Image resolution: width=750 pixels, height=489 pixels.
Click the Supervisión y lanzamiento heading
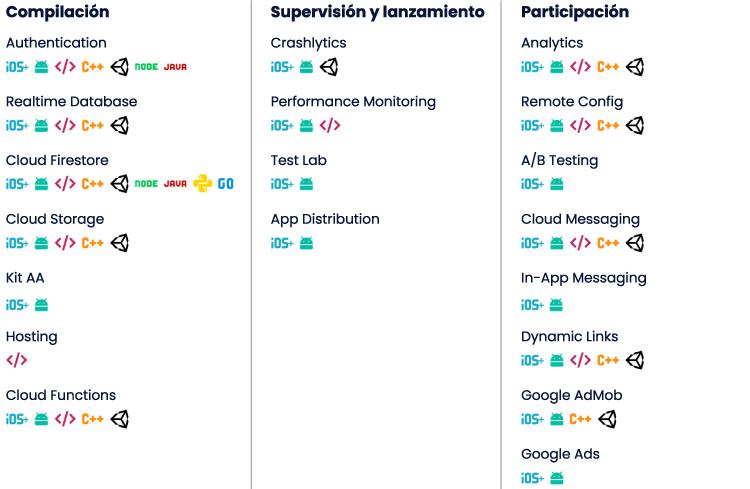pyautogui.click(x=377, y=12)
